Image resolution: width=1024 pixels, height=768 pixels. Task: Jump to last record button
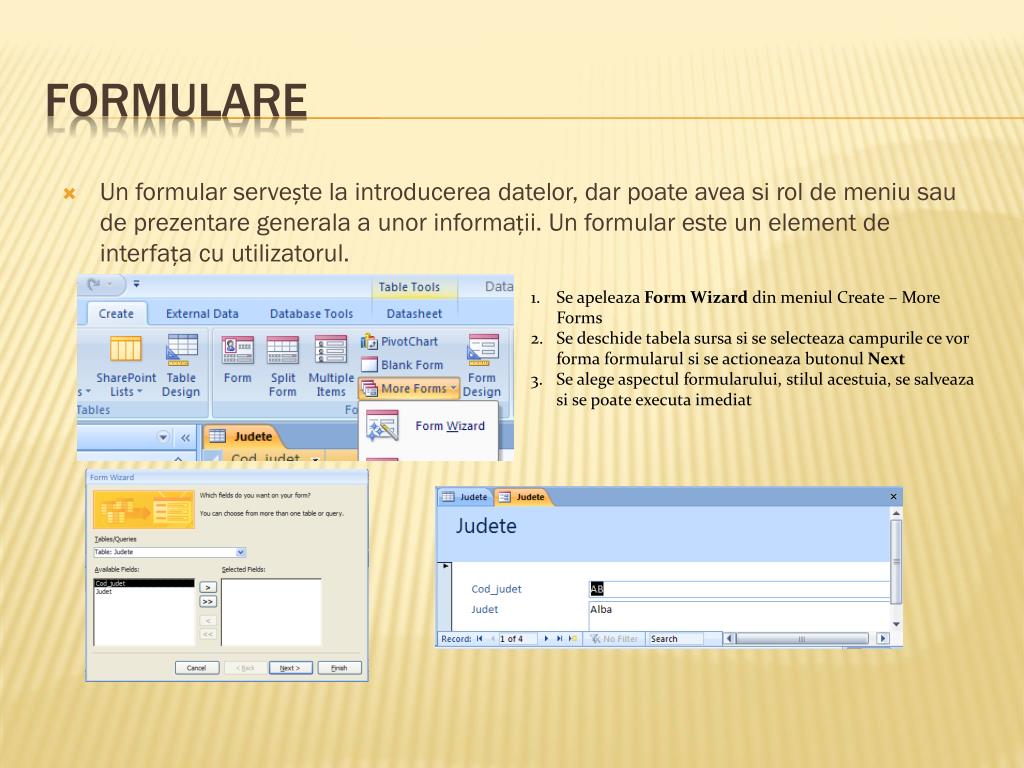click(x=560, y=639)
